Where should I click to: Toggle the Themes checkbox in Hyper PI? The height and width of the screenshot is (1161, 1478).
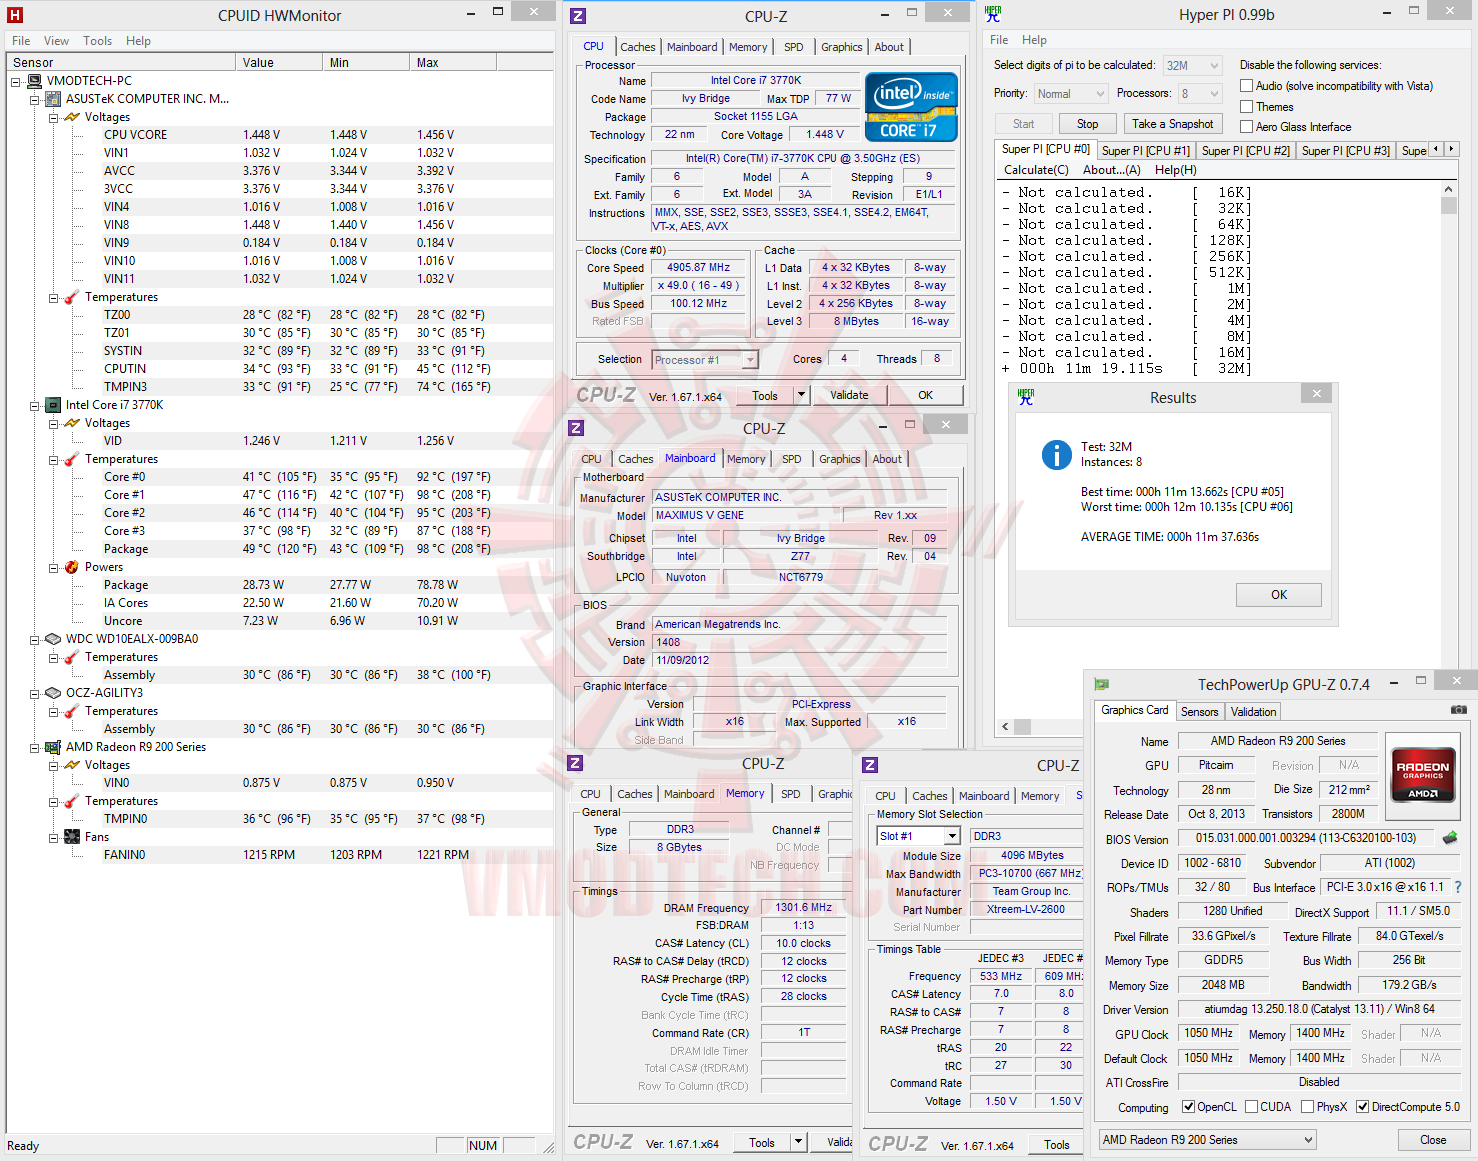click(x=1246, y=107)
